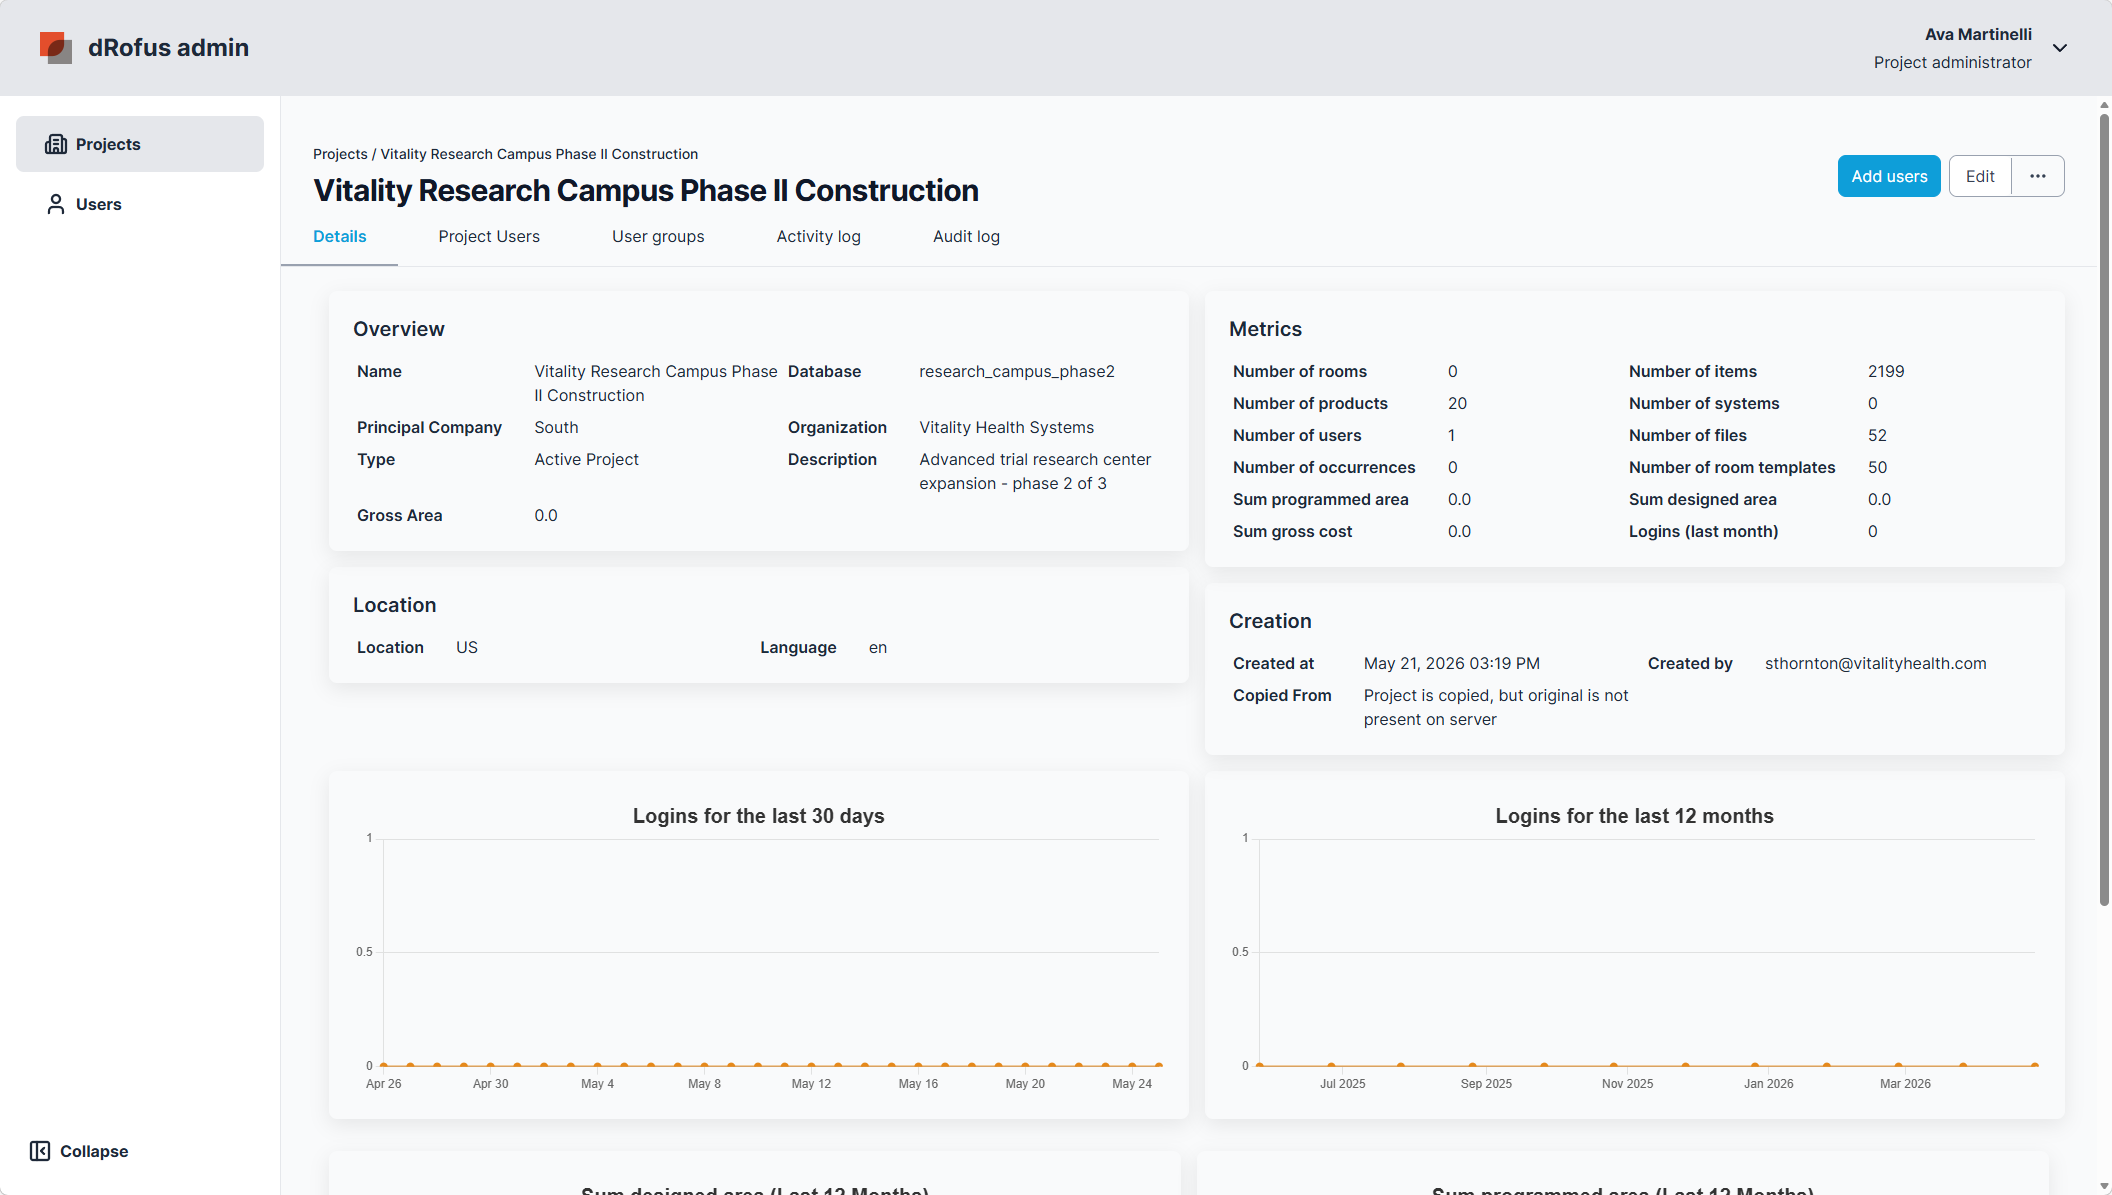The height and width of the screenshot is (1195, 2112).
Task: Click the scroll-down arrow of the page scrollbar
Action: pos(2104,1187)
